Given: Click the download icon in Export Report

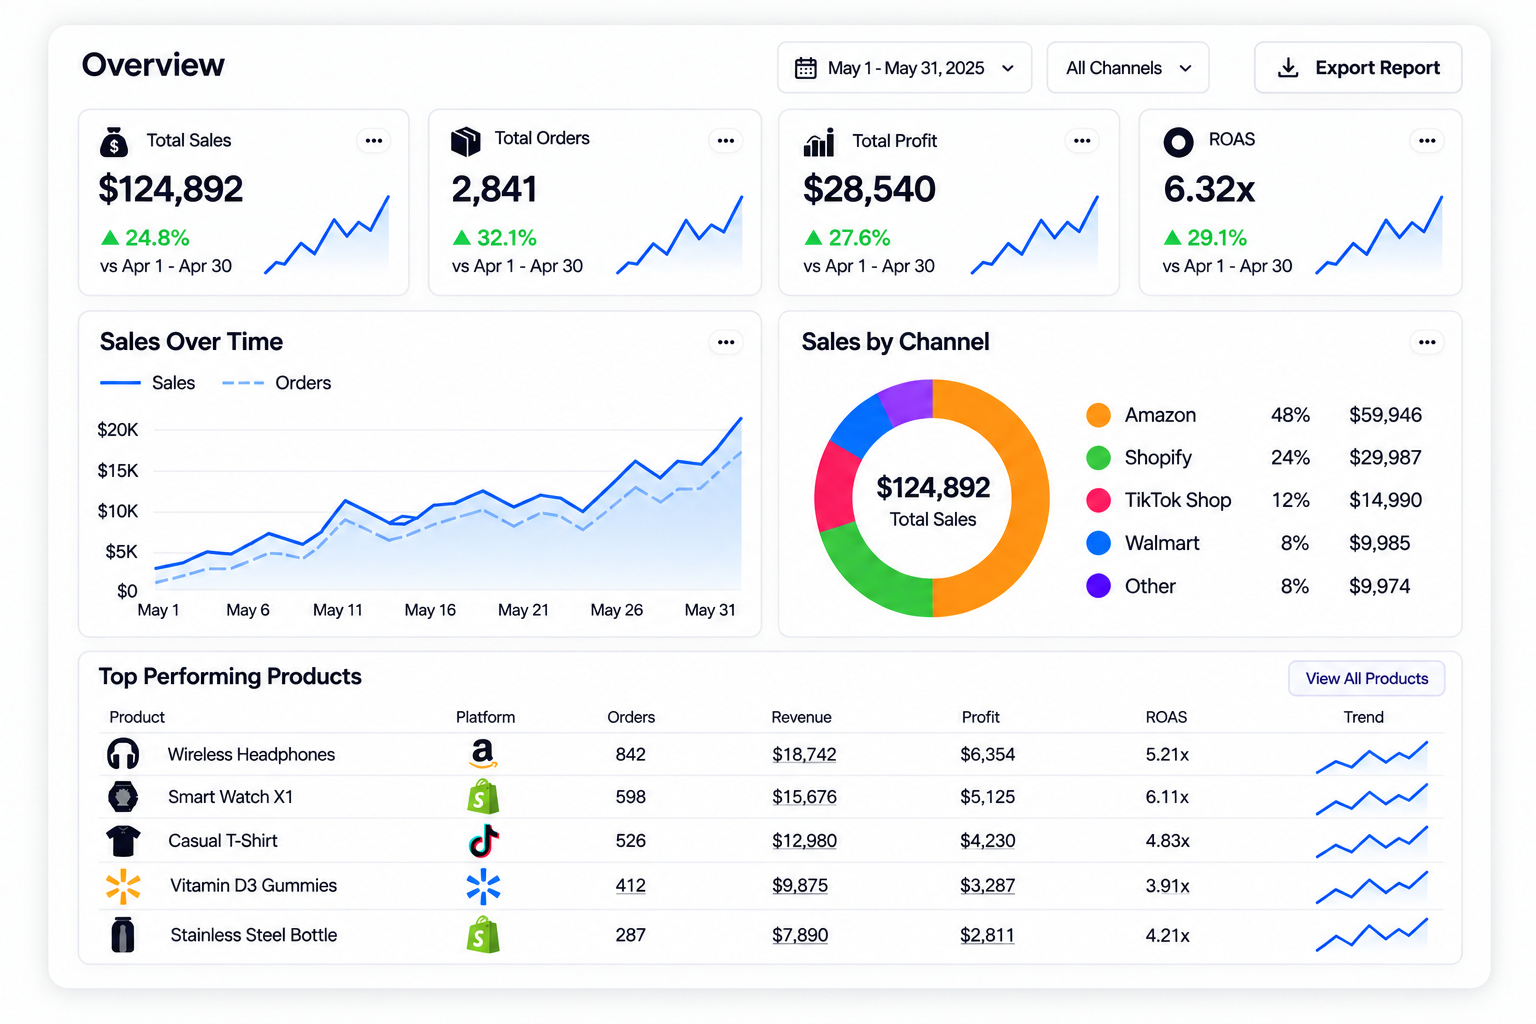Looking at the screenshot, I should coord(1288,68).
